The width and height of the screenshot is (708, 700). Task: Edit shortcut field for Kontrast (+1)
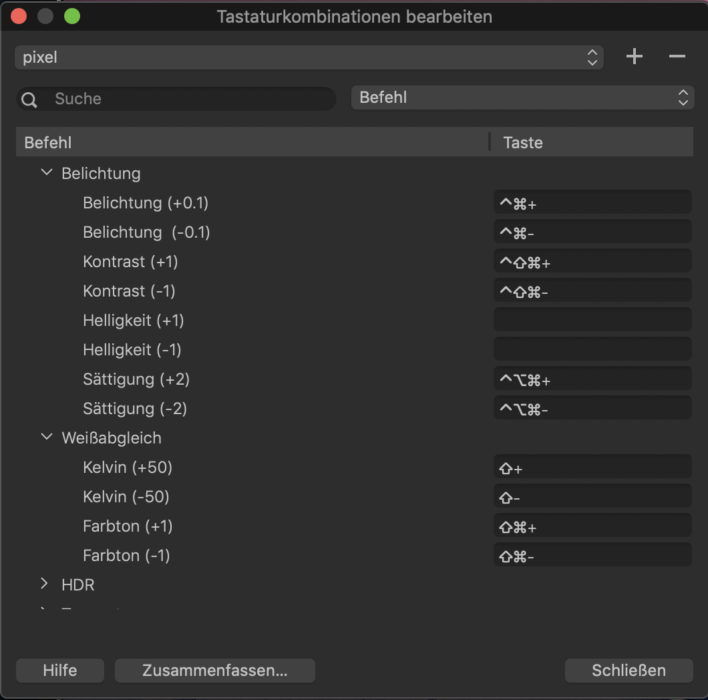[x=592, y=261]
